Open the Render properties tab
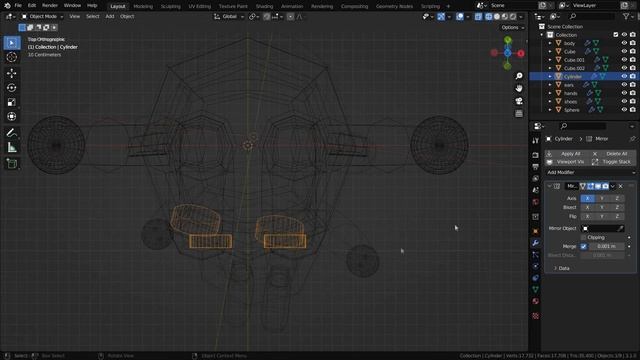The image size is (640, 360). tap(536, 156)
